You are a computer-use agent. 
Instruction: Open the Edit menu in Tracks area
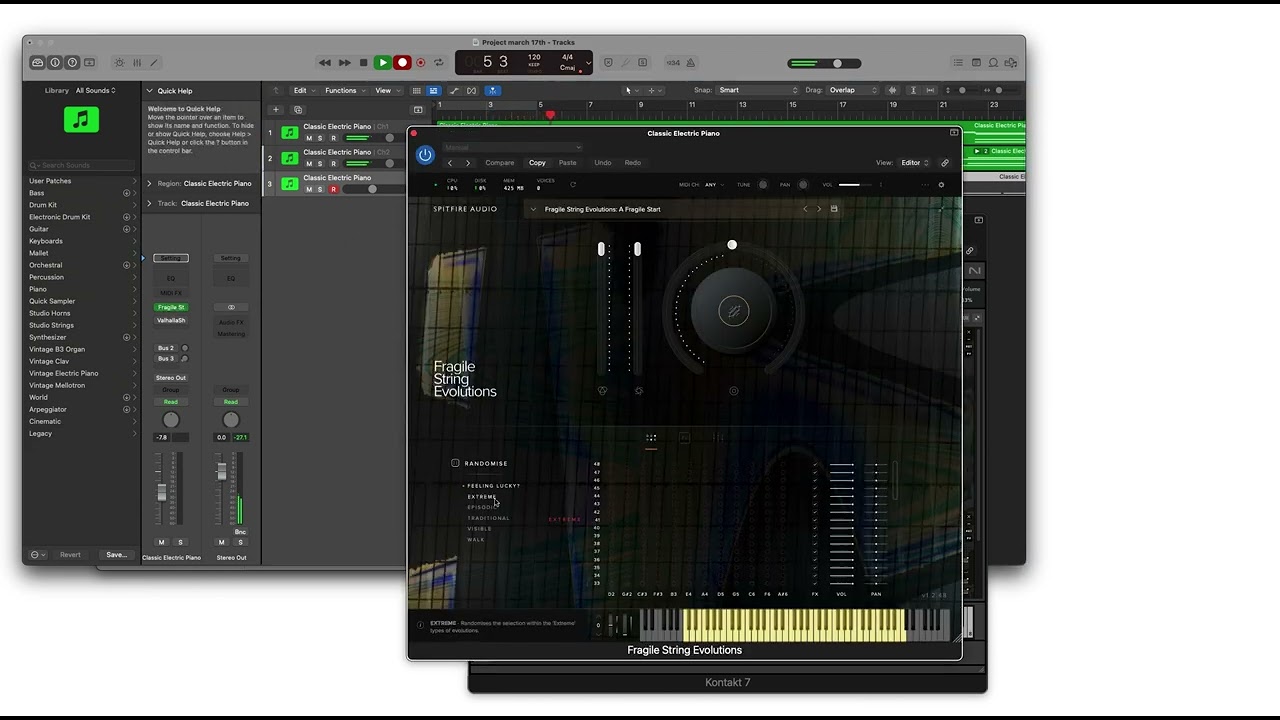coord(303,91)
